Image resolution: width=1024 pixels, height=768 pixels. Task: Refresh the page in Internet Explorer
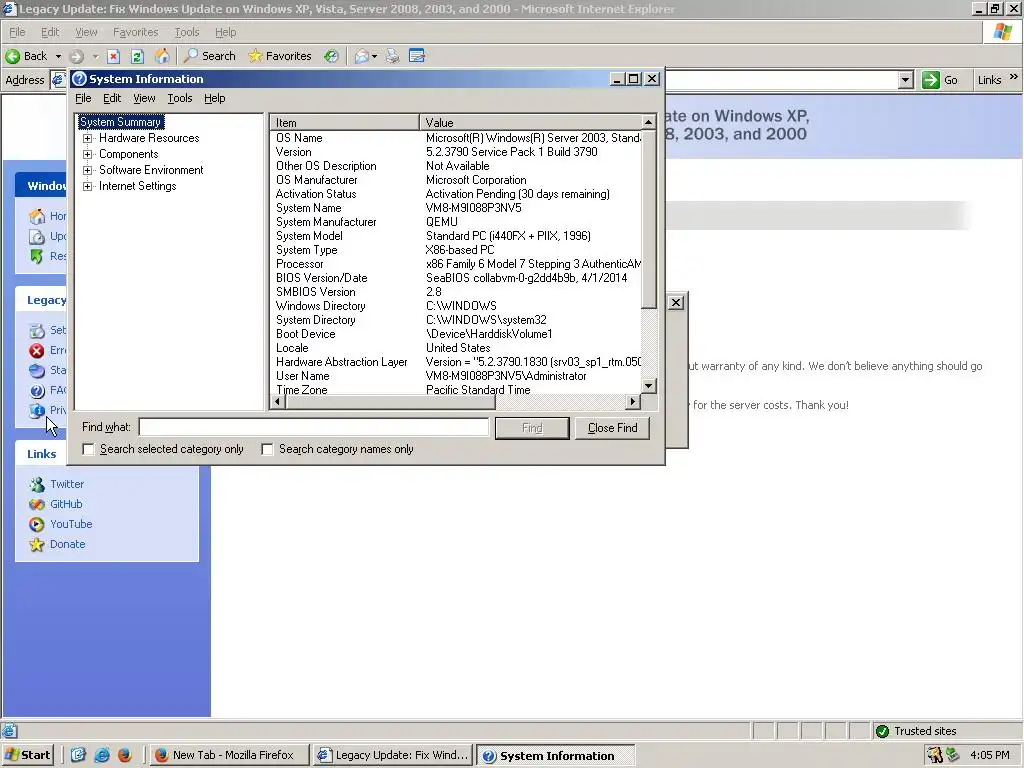point(137,56)
